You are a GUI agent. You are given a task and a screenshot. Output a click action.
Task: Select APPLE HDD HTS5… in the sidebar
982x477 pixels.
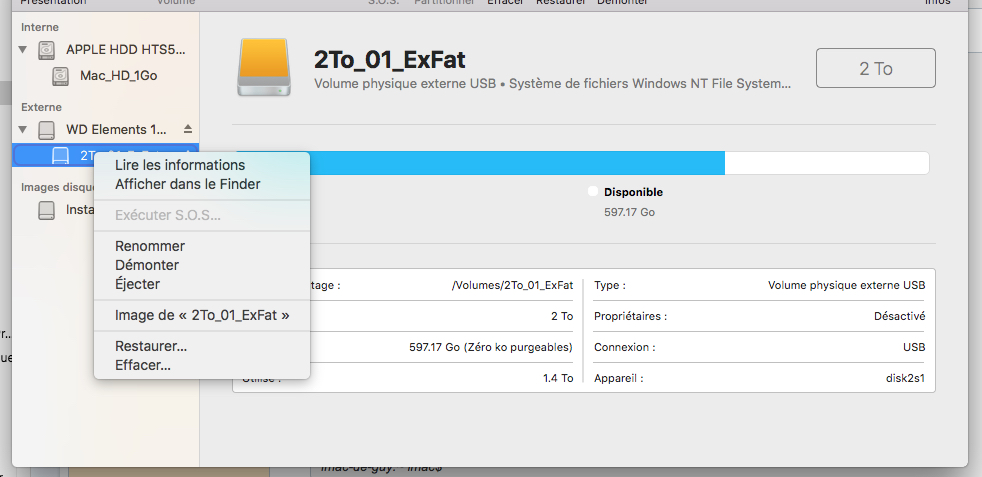126,49
